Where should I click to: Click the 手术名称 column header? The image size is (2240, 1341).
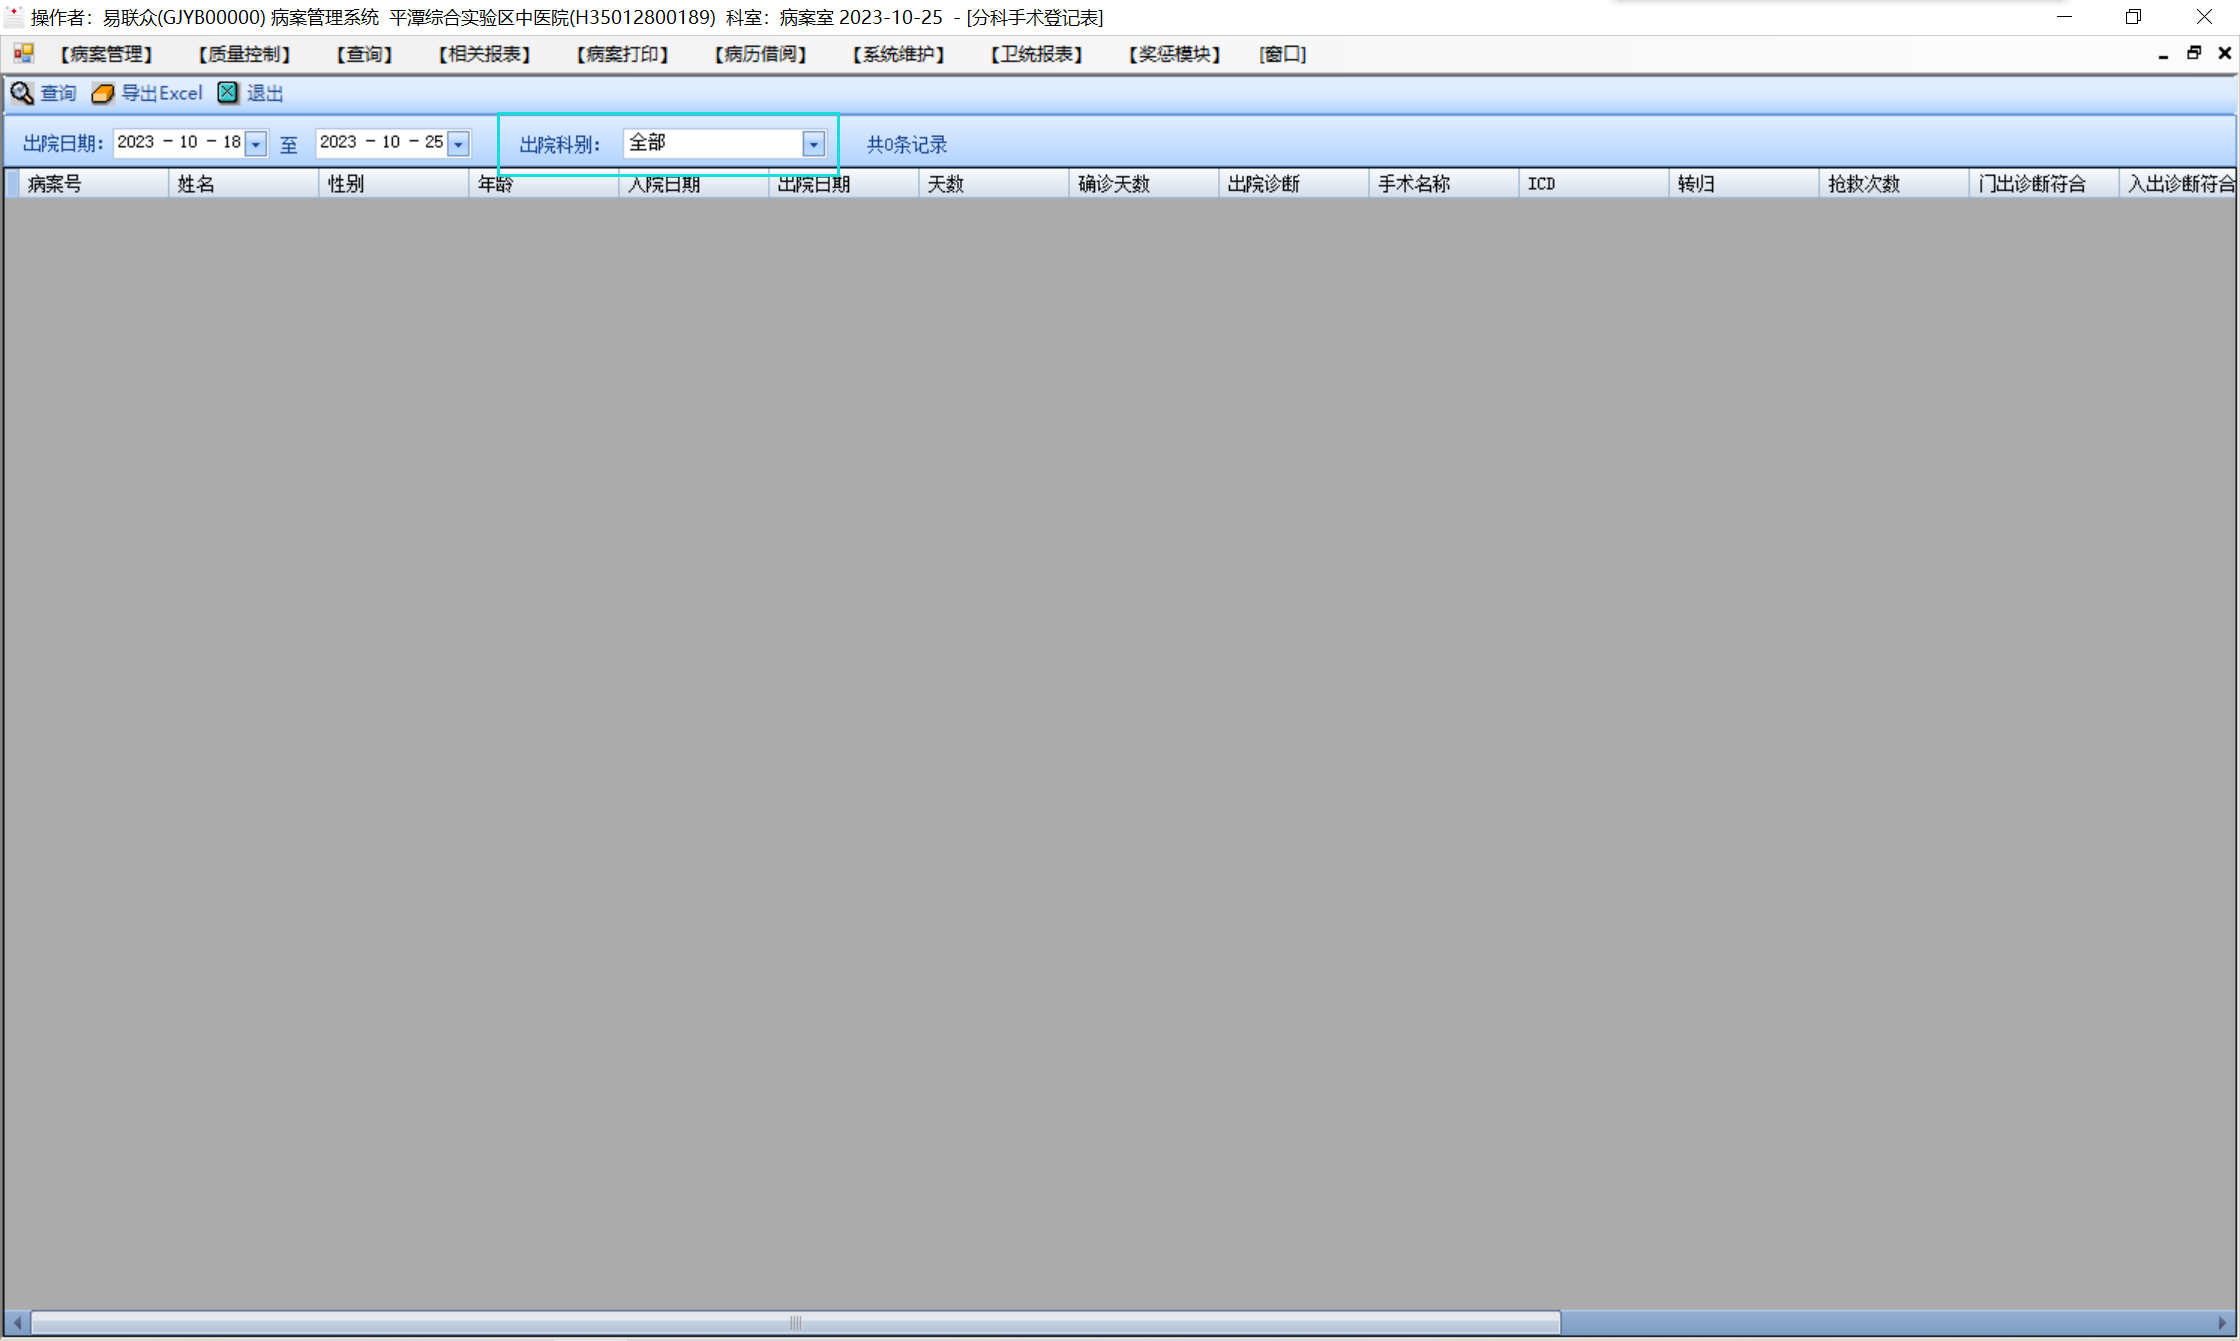click(1413, 184)
